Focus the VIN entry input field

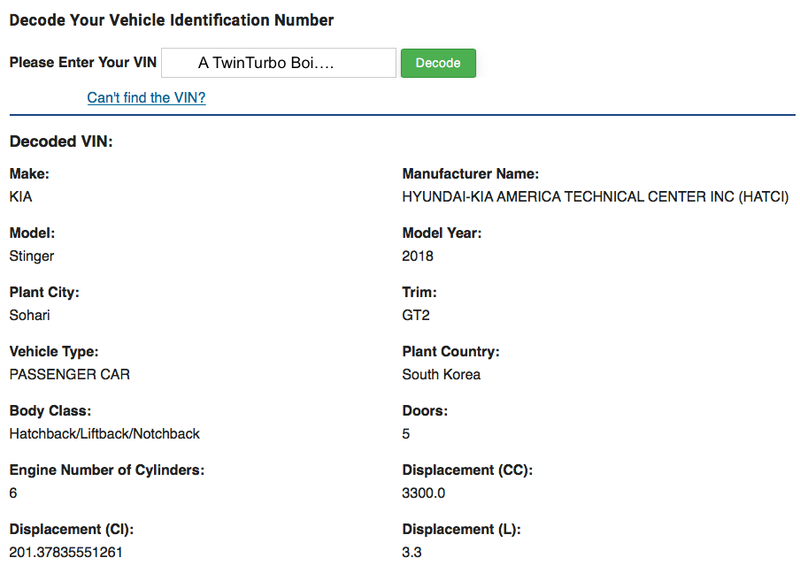279,63
